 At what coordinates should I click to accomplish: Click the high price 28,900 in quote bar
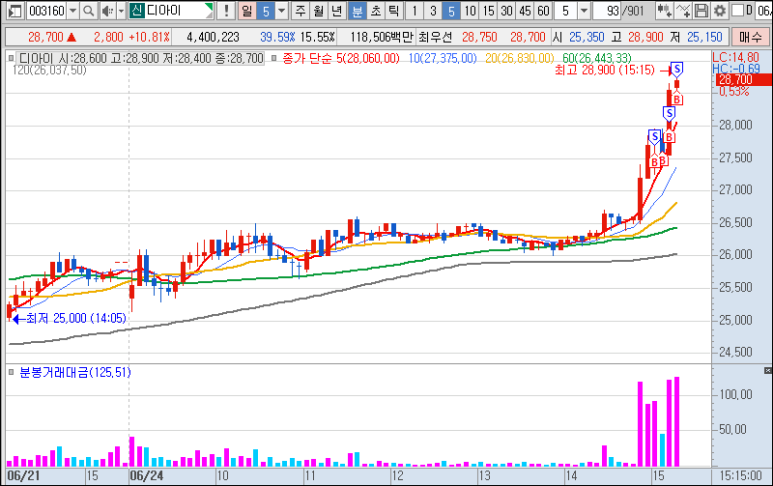[645, 37]
